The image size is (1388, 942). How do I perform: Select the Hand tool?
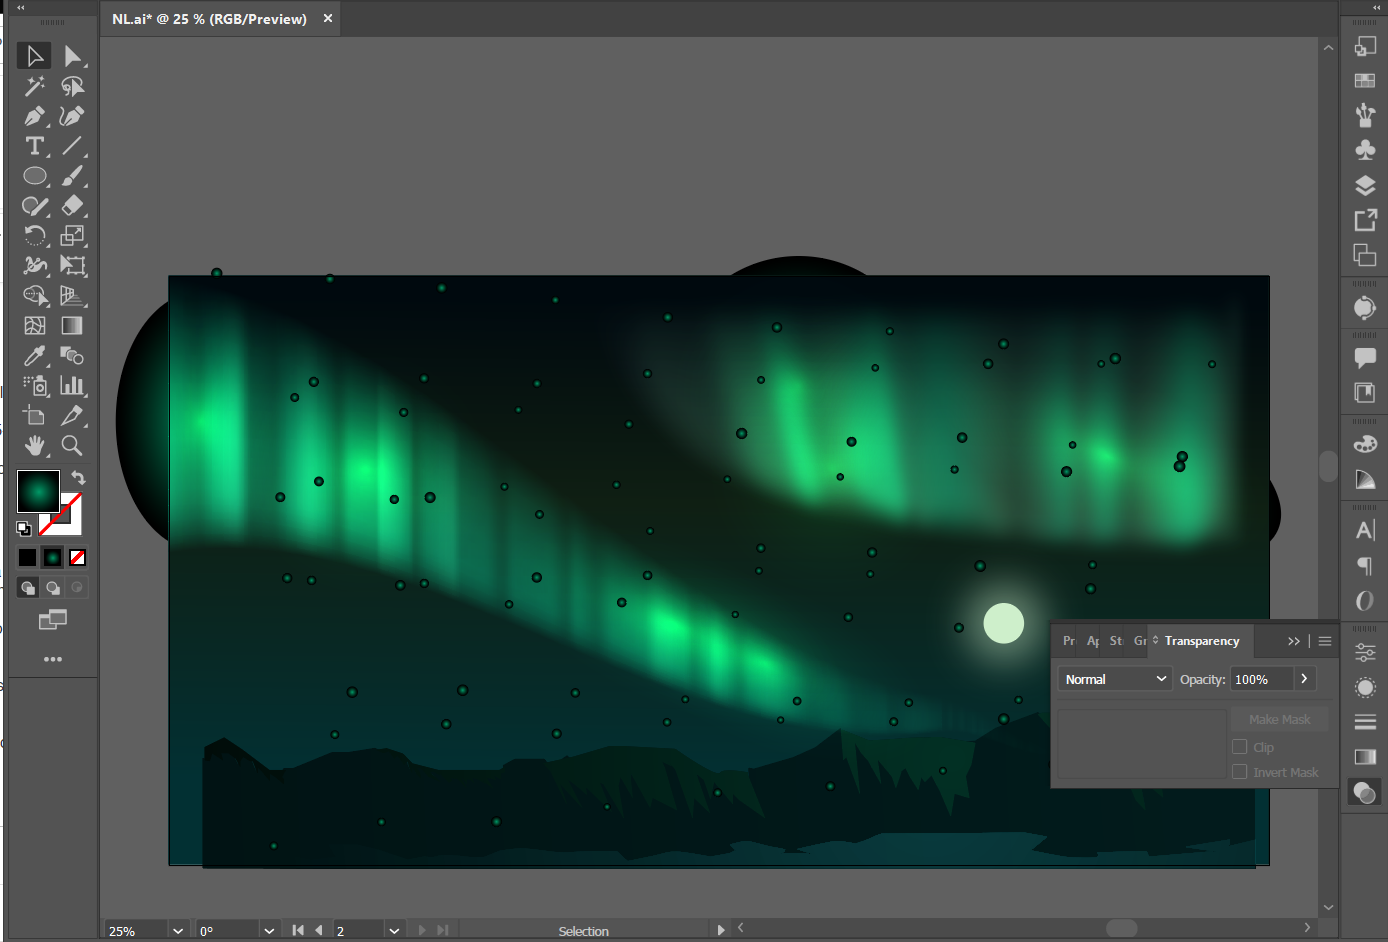click(x=34, y=446)
